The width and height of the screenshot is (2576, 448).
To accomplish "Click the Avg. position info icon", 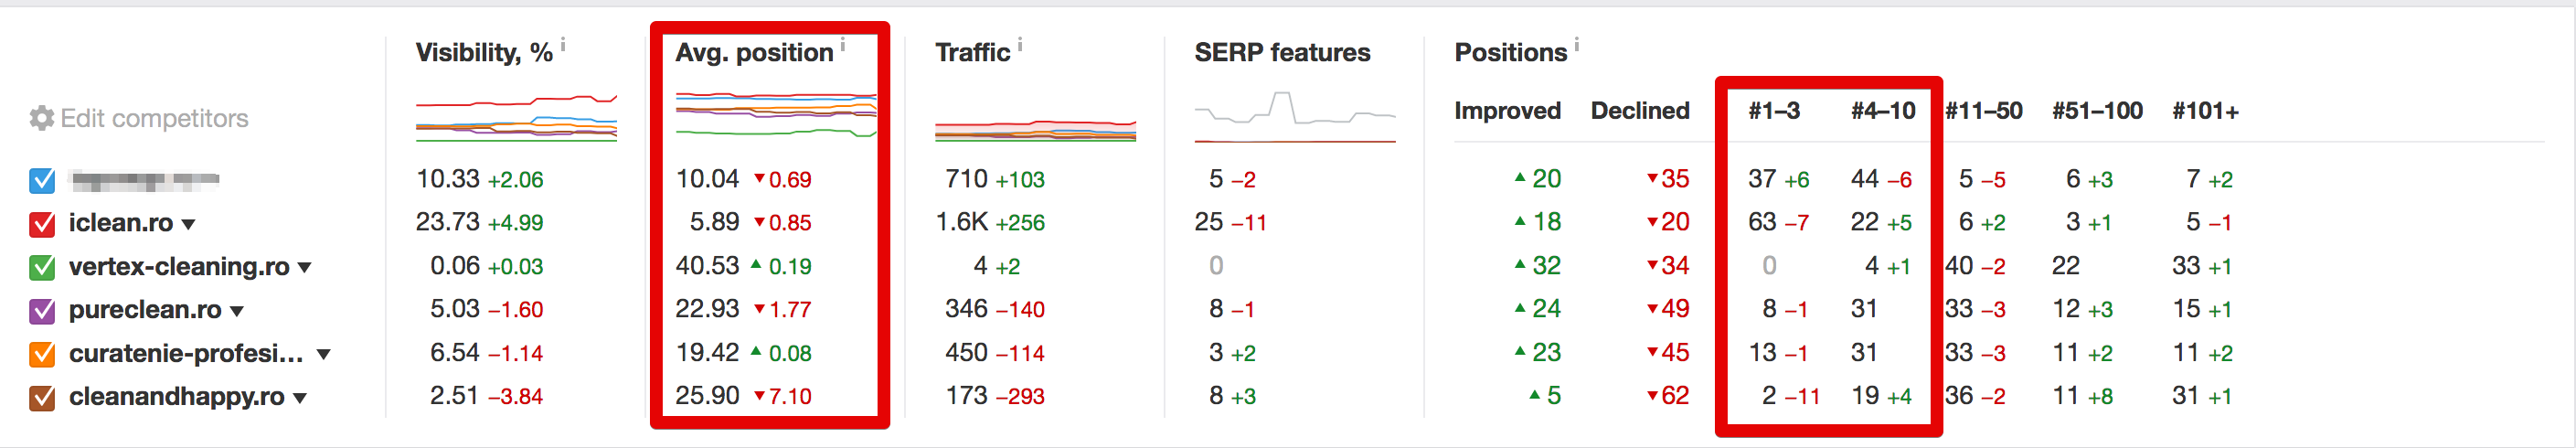I will coord(843,44).
